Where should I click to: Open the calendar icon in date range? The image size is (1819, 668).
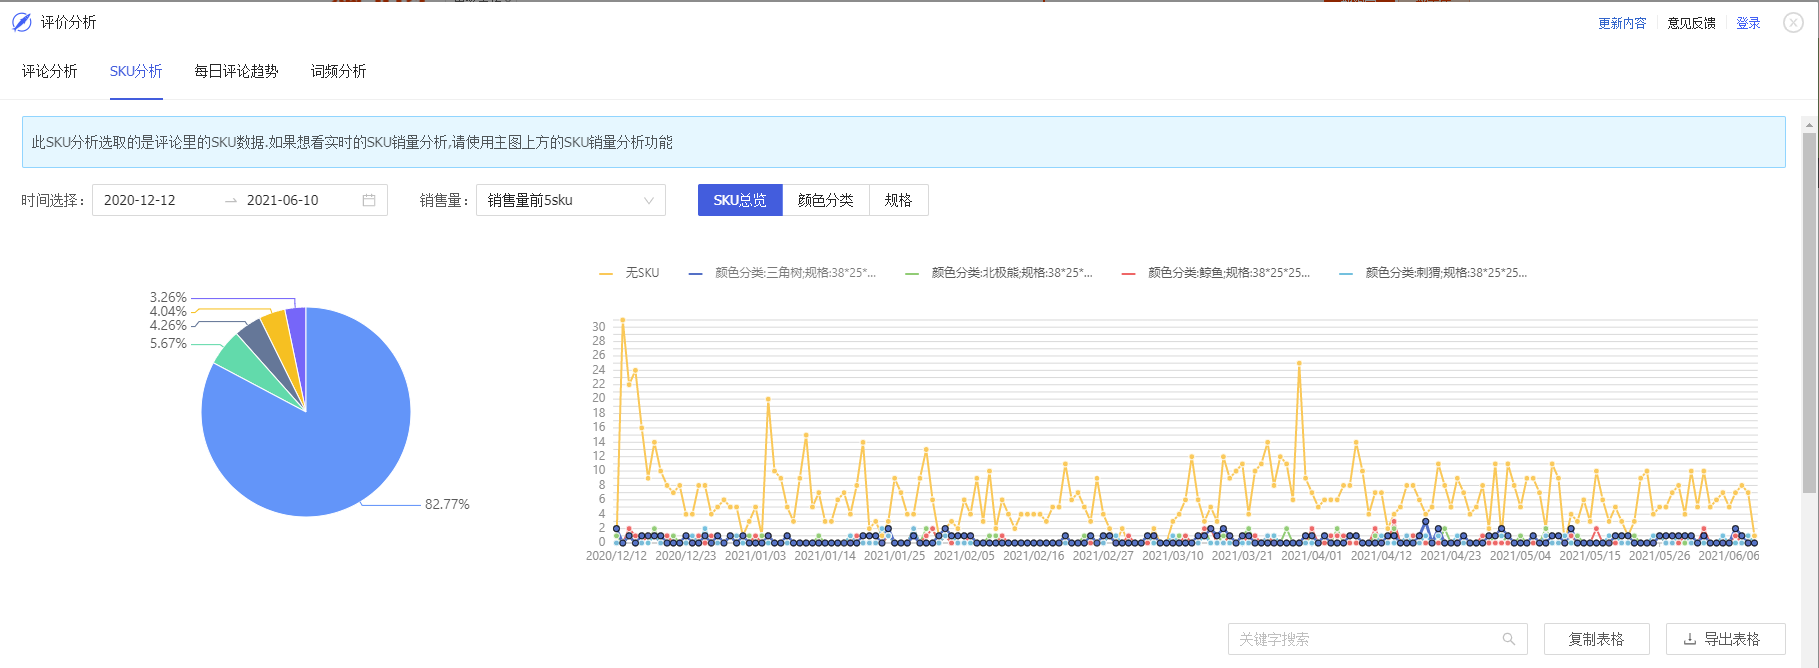(369, 200)
